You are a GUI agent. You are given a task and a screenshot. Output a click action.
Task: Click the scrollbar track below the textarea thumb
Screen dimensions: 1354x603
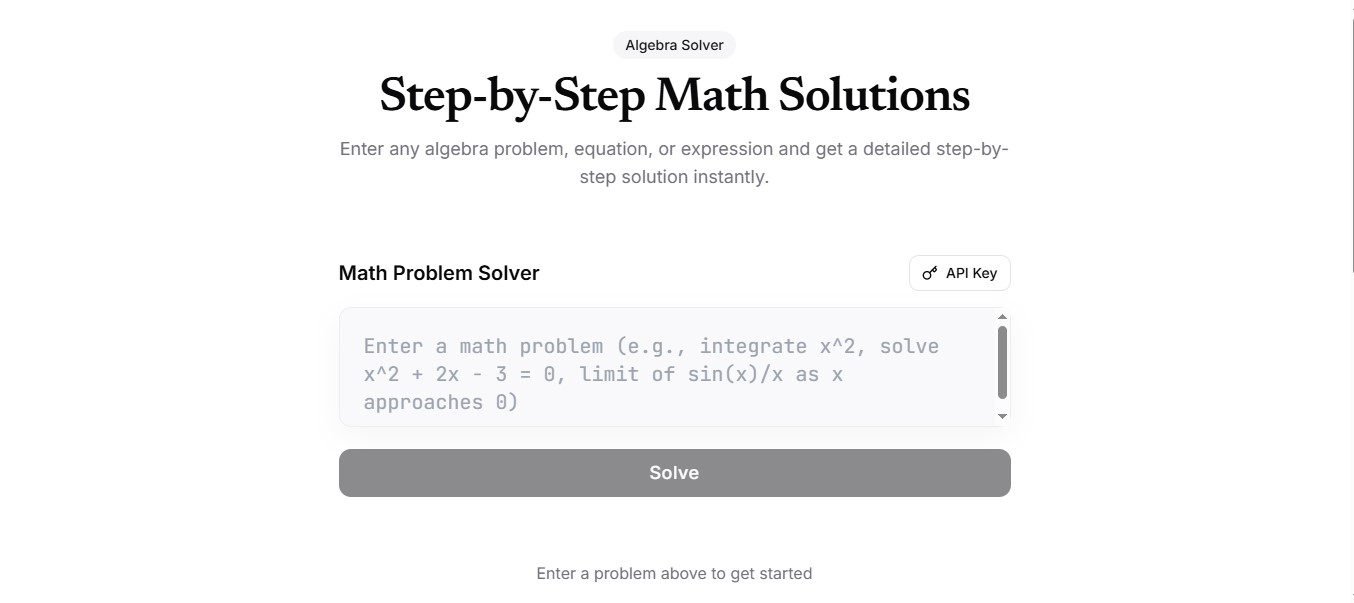coord(1002,406)
